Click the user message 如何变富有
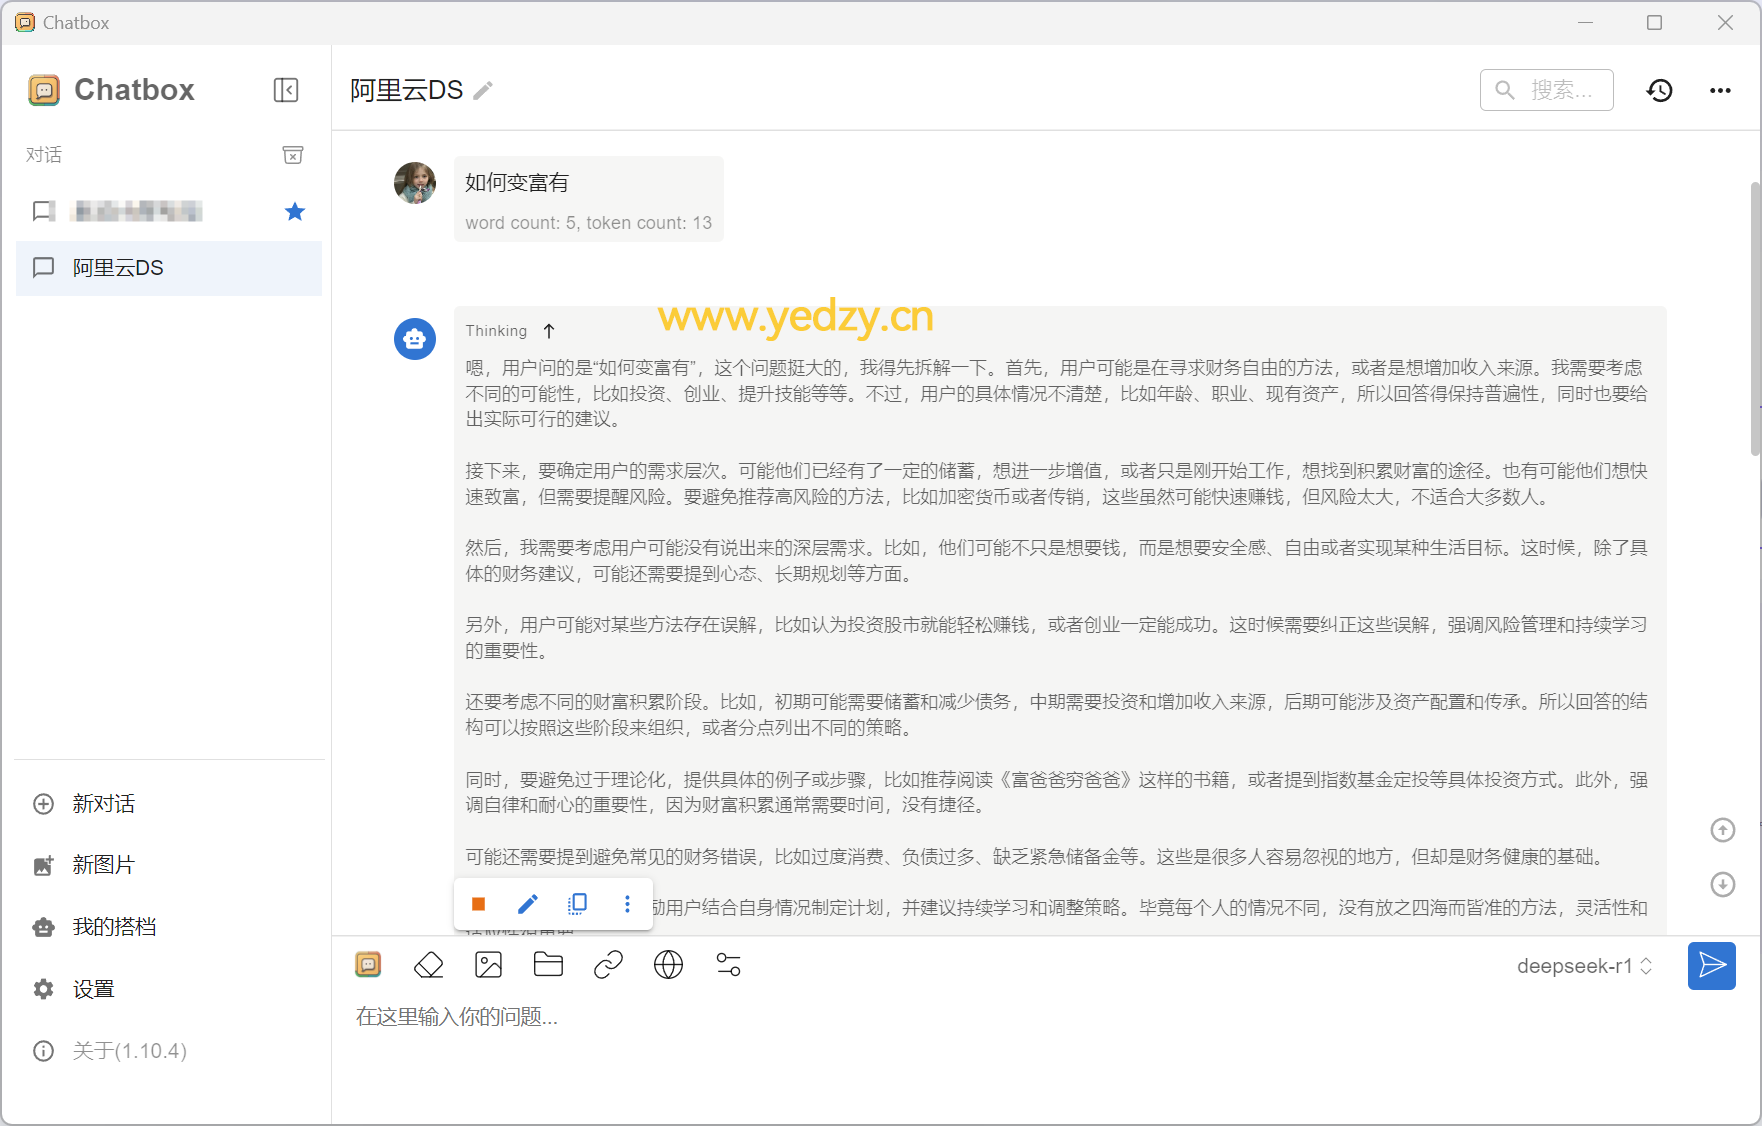Image resolution: width=1762 pixels, height=1126 pixels. coord(517,183)
